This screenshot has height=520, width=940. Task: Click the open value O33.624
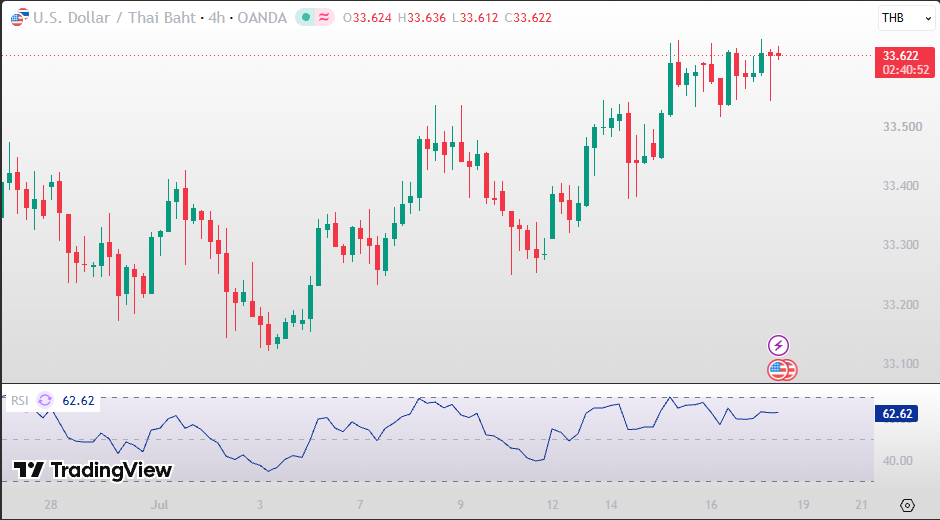(x=367, y=17)
